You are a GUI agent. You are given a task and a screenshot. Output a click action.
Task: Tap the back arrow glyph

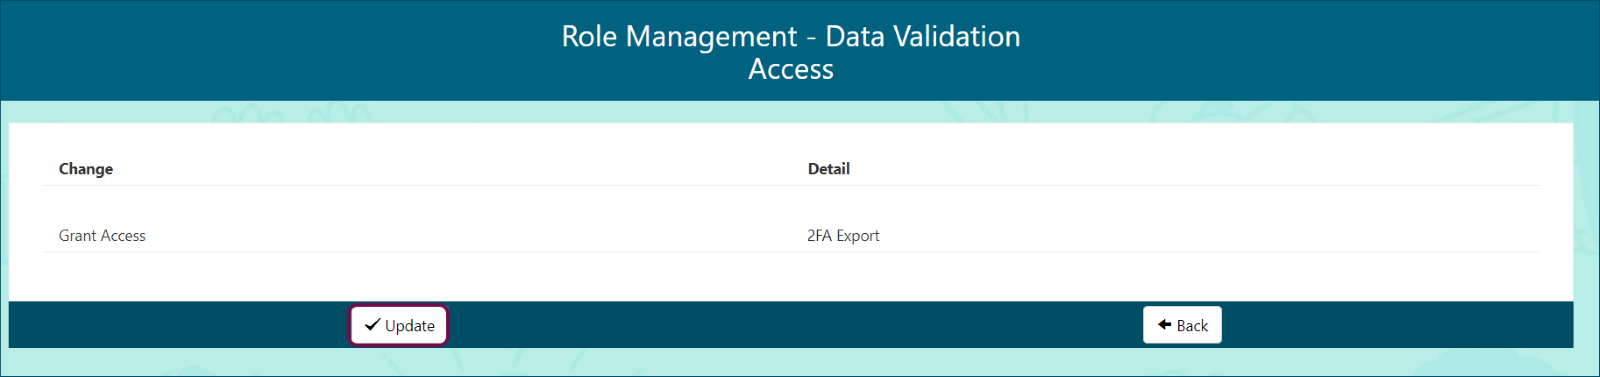point(1164,325)
